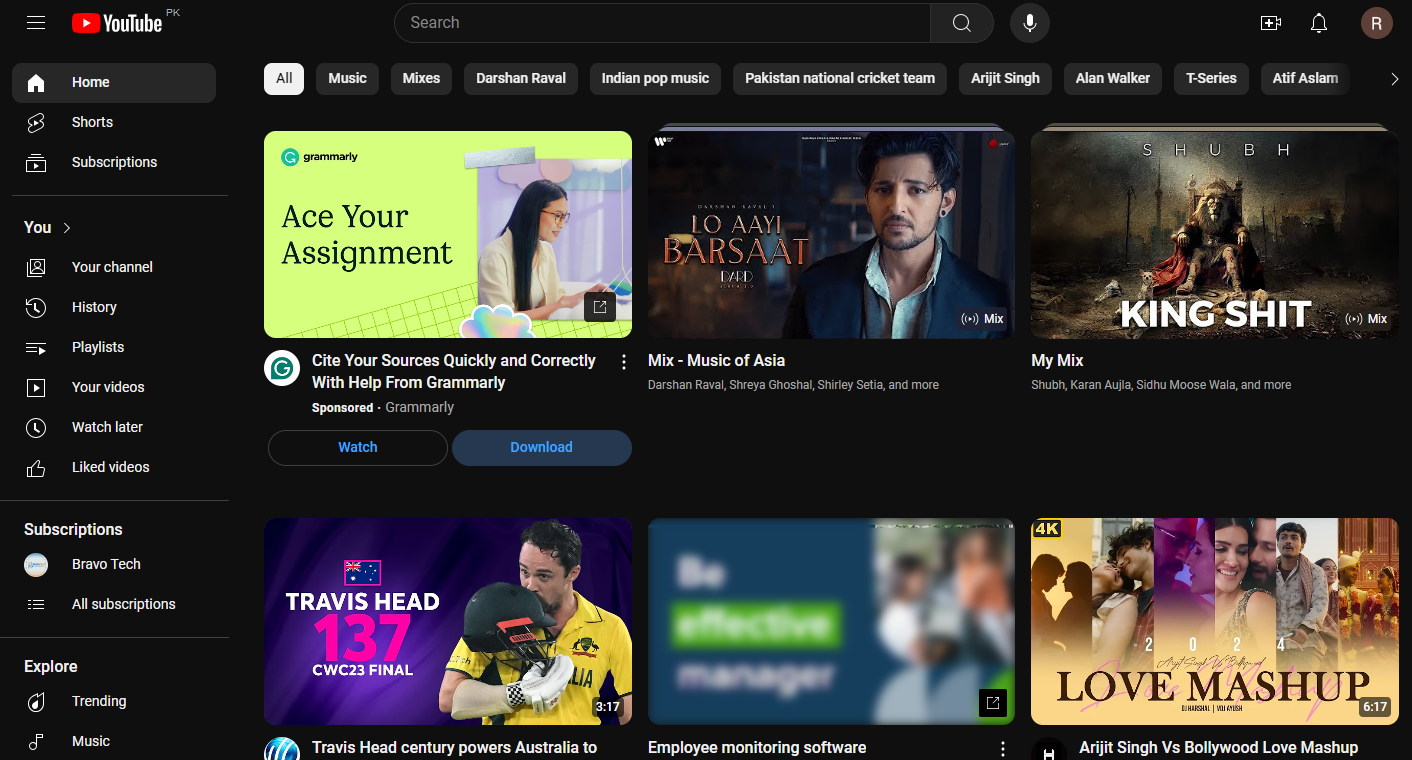Open the History clock icon

coord(36,308)
